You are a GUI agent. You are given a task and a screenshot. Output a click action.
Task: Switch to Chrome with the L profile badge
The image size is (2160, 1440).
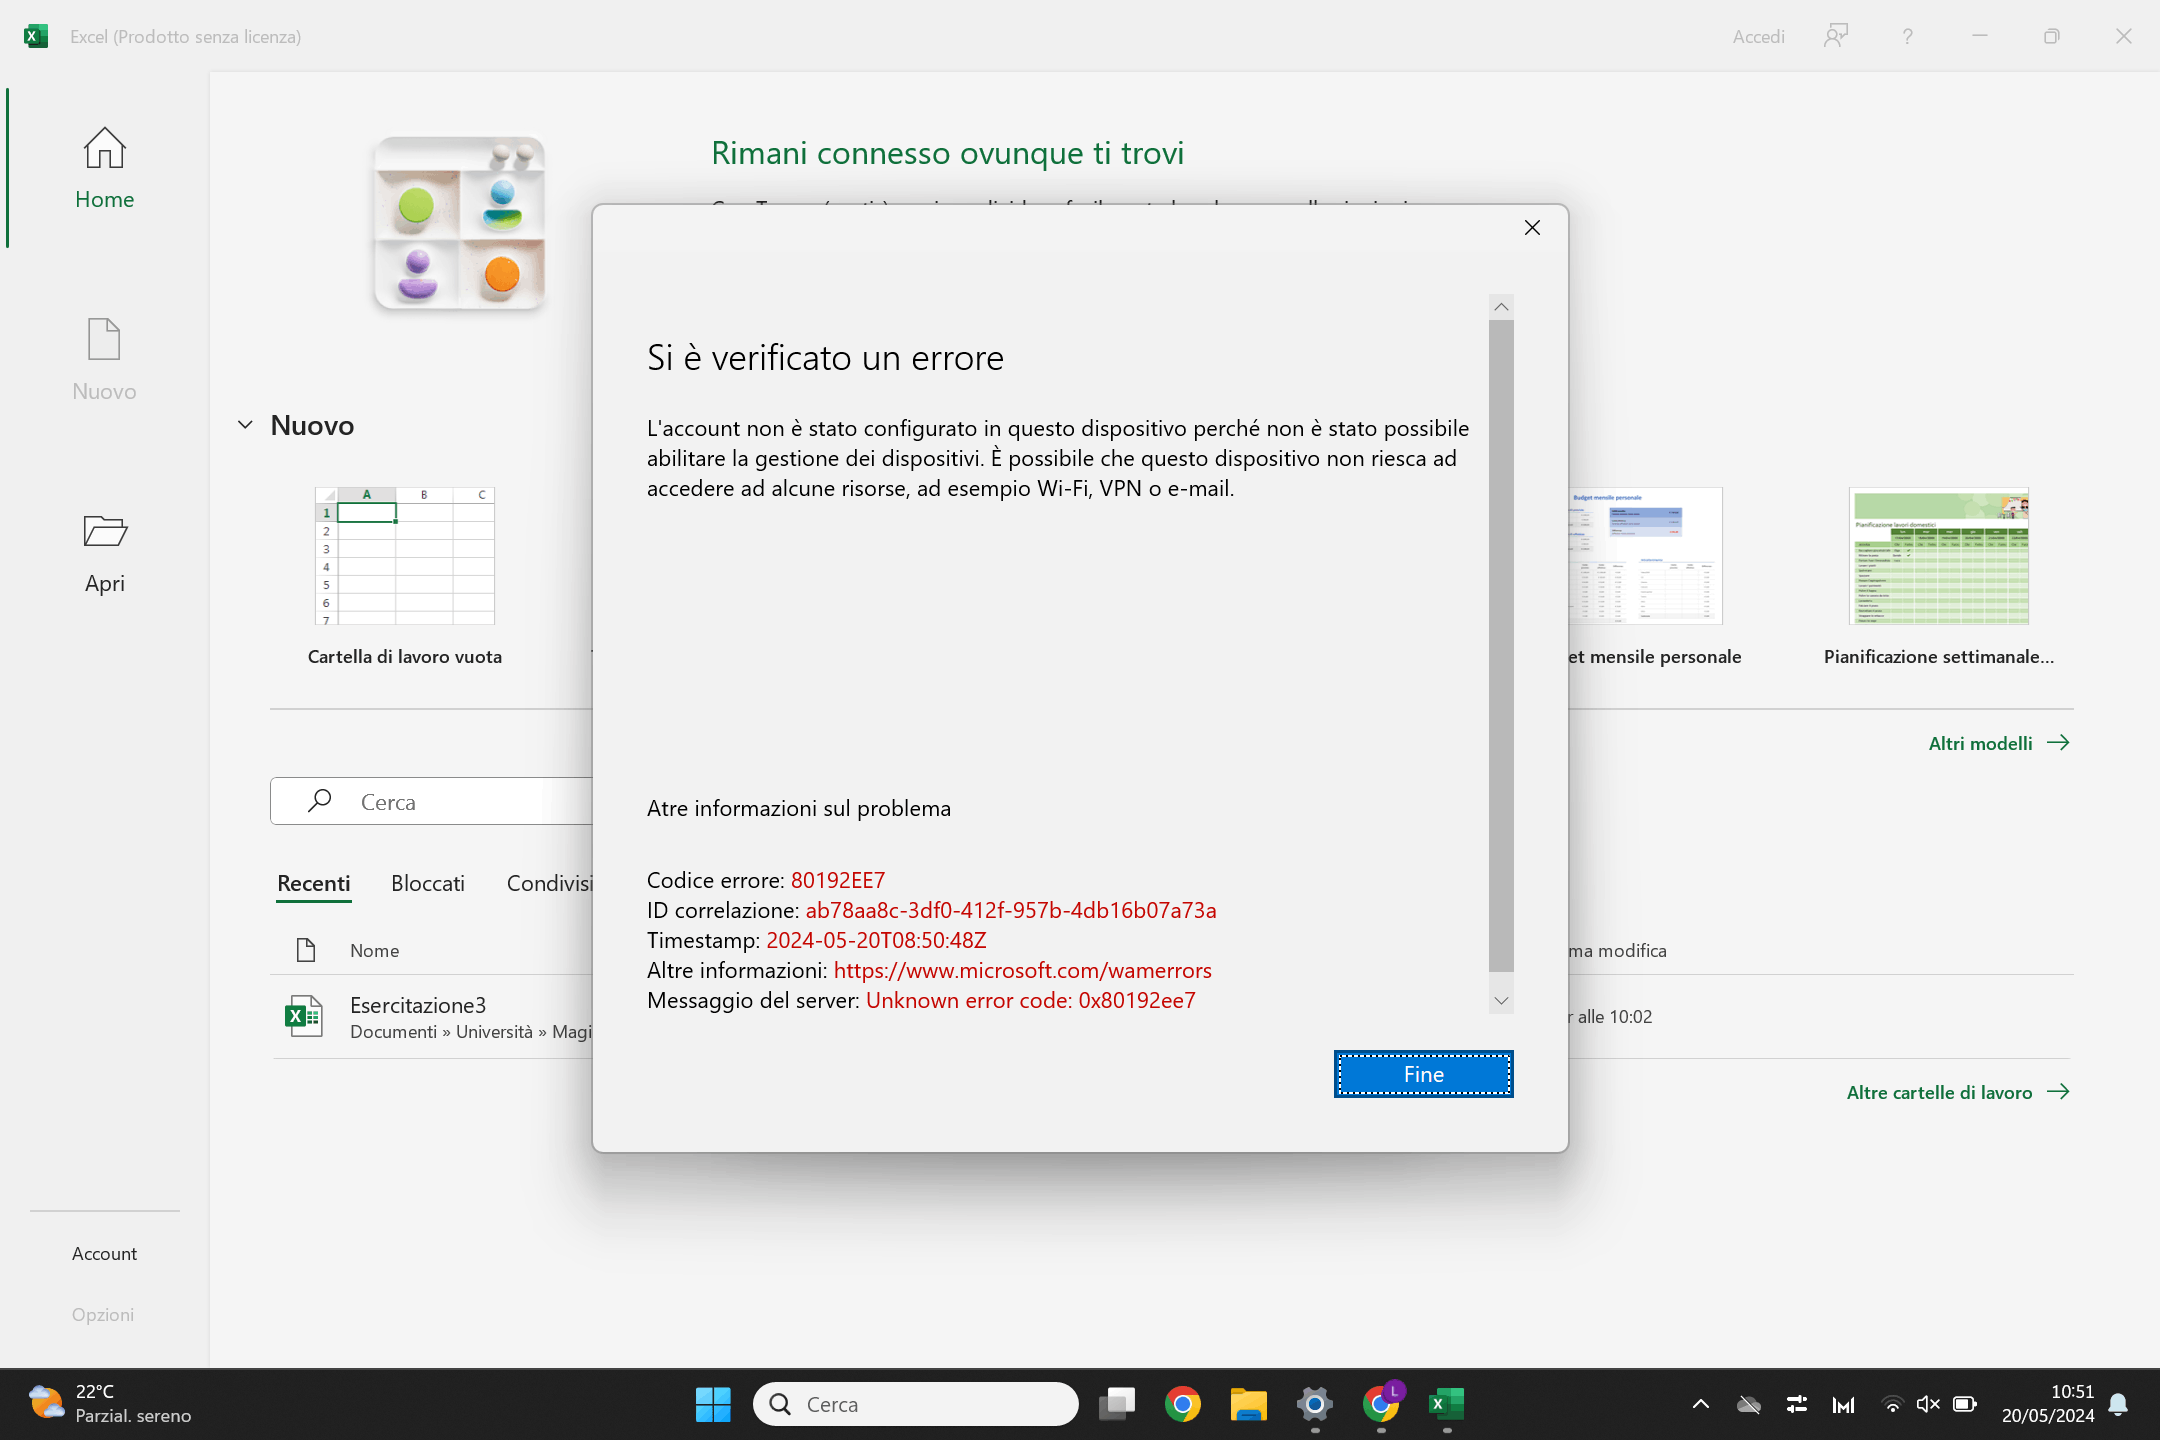[x=1381, y=1404]
